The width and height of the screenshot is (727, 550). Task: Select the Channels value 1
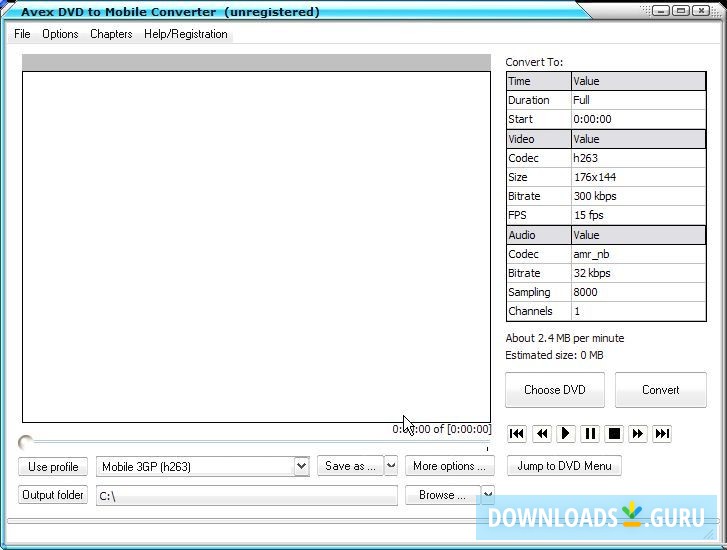point(638,311)
